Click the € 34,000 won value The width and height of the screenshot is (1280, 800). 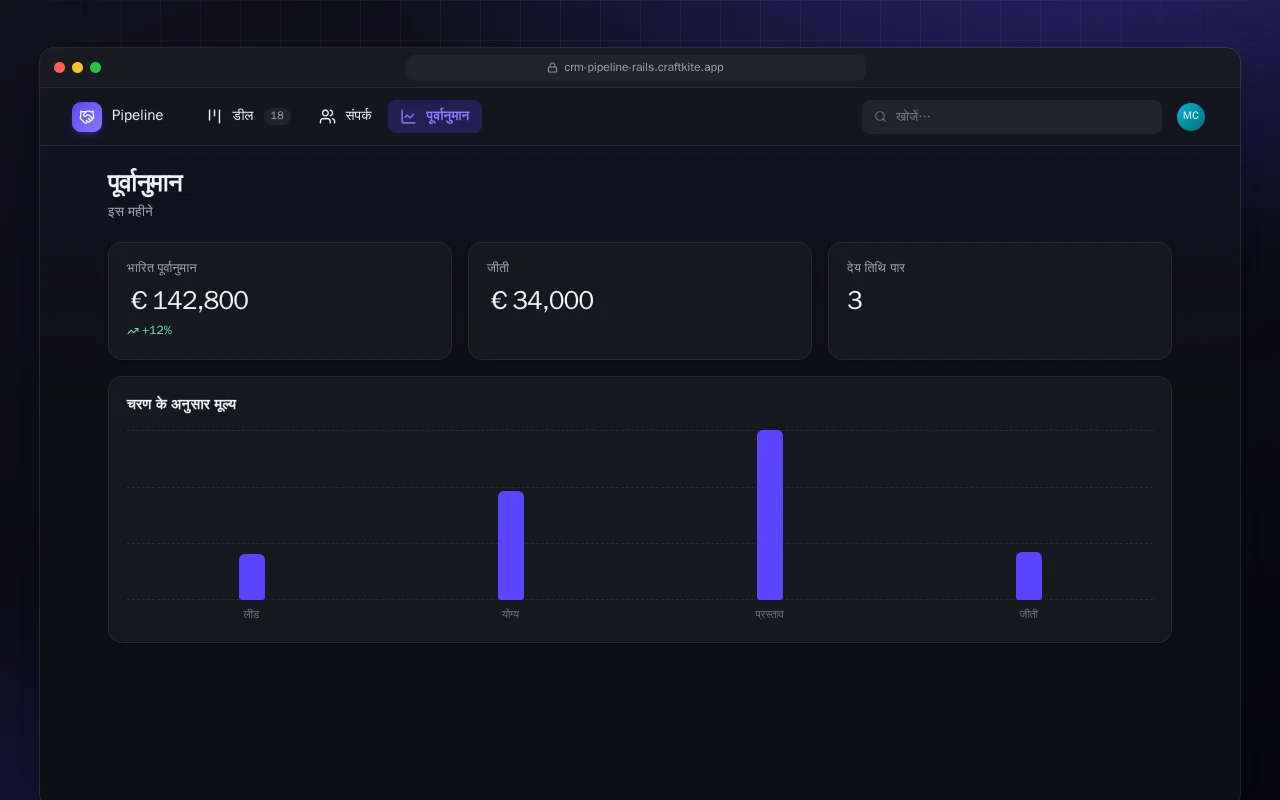coord(542,300)
